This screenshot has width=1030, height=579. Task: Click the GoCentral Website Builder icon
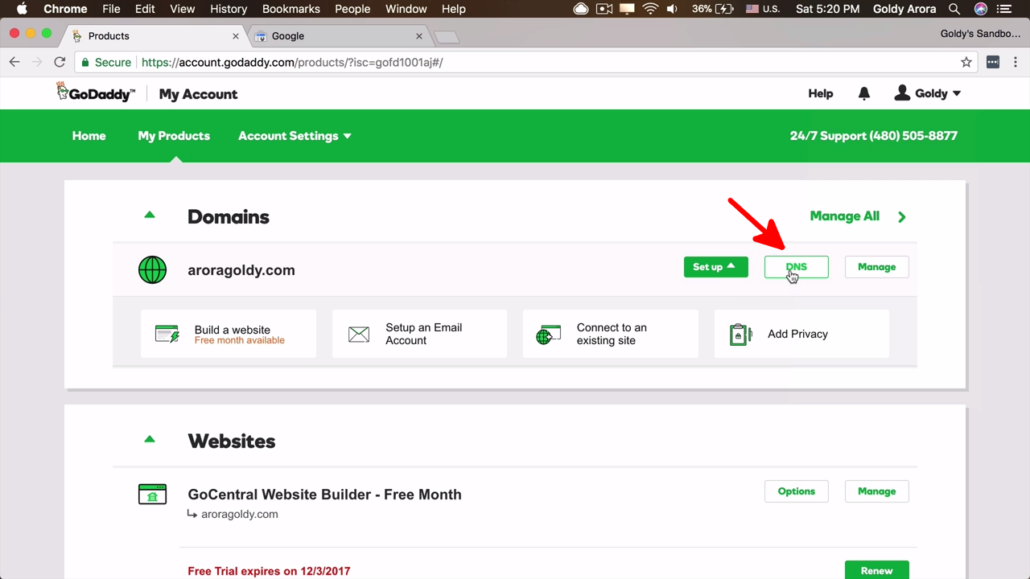(152, 494)
